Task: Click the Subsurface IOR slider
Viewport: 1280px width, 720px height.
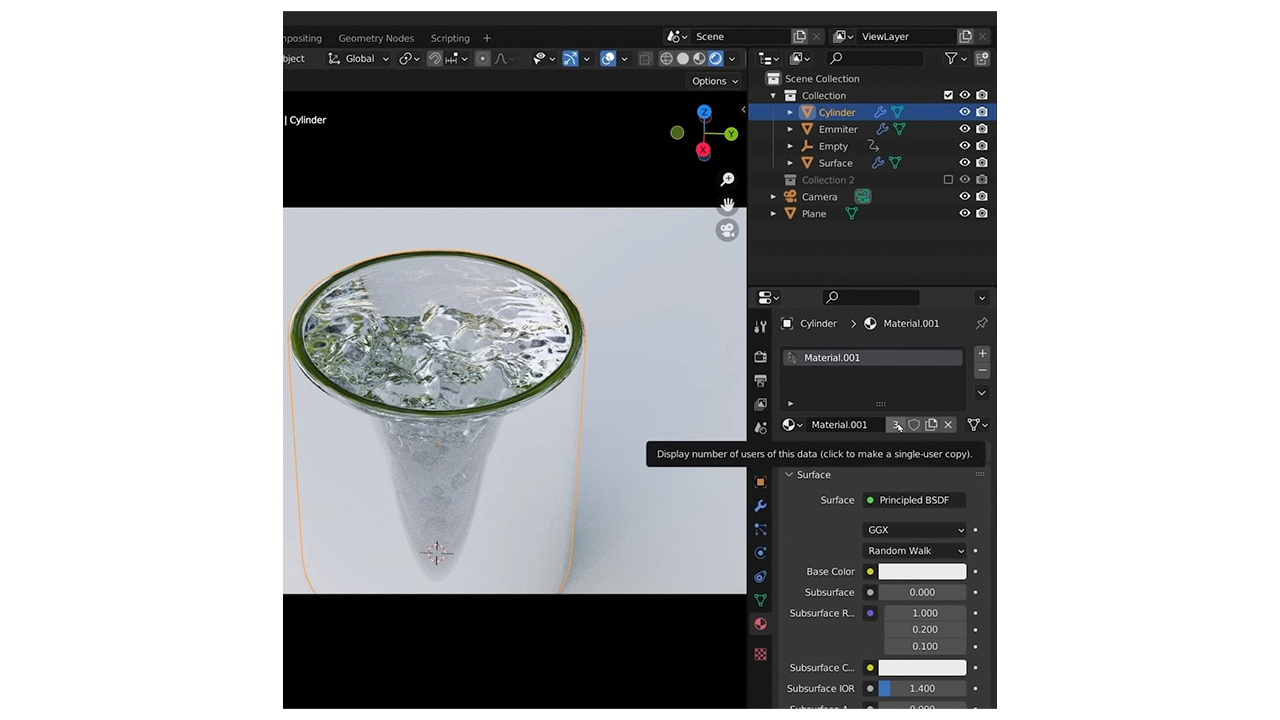Action: click(x=922, y=689)
